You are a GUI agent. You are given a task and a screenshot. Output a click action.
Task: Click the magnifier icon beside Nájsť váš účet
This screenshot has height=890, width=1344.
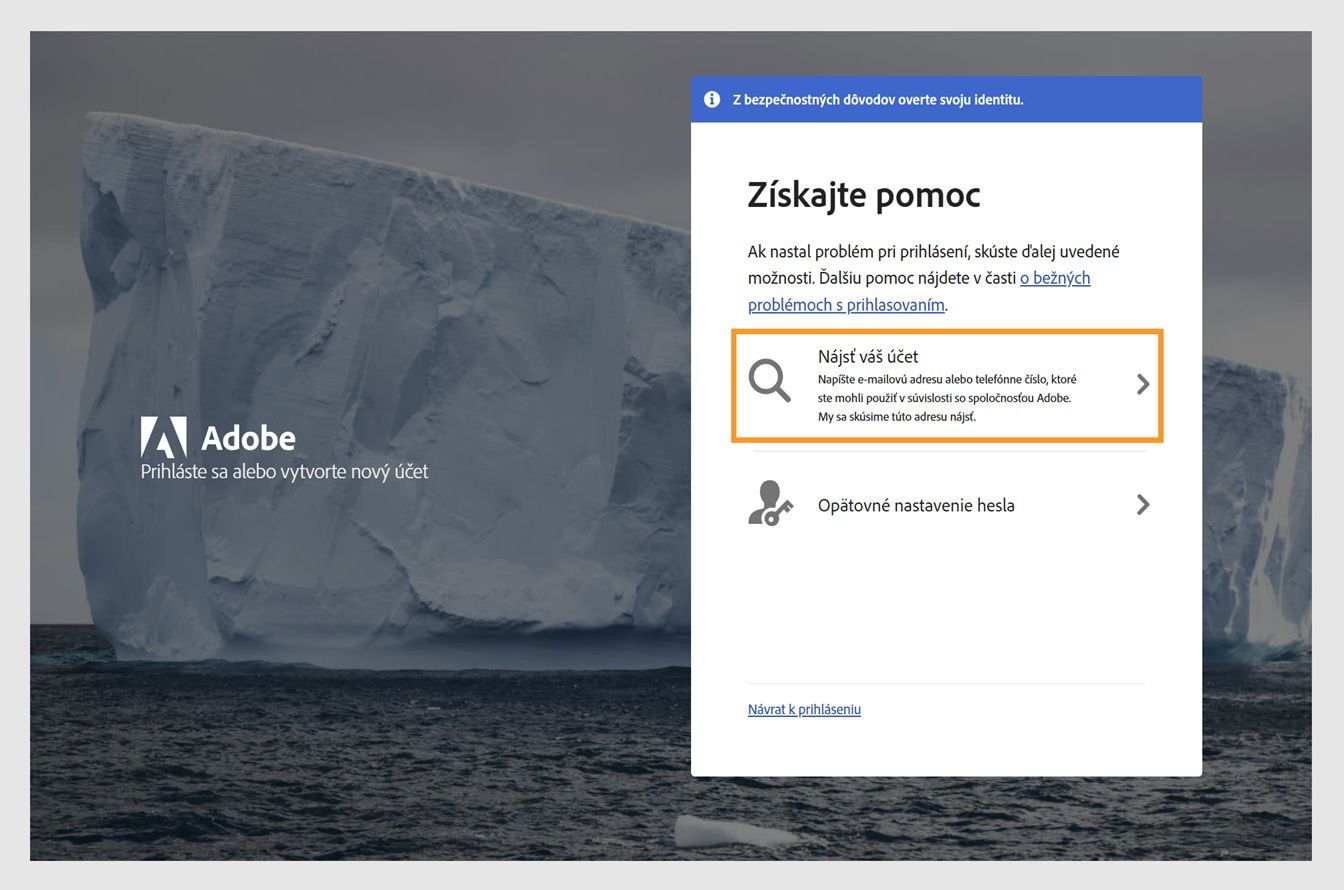769,381
